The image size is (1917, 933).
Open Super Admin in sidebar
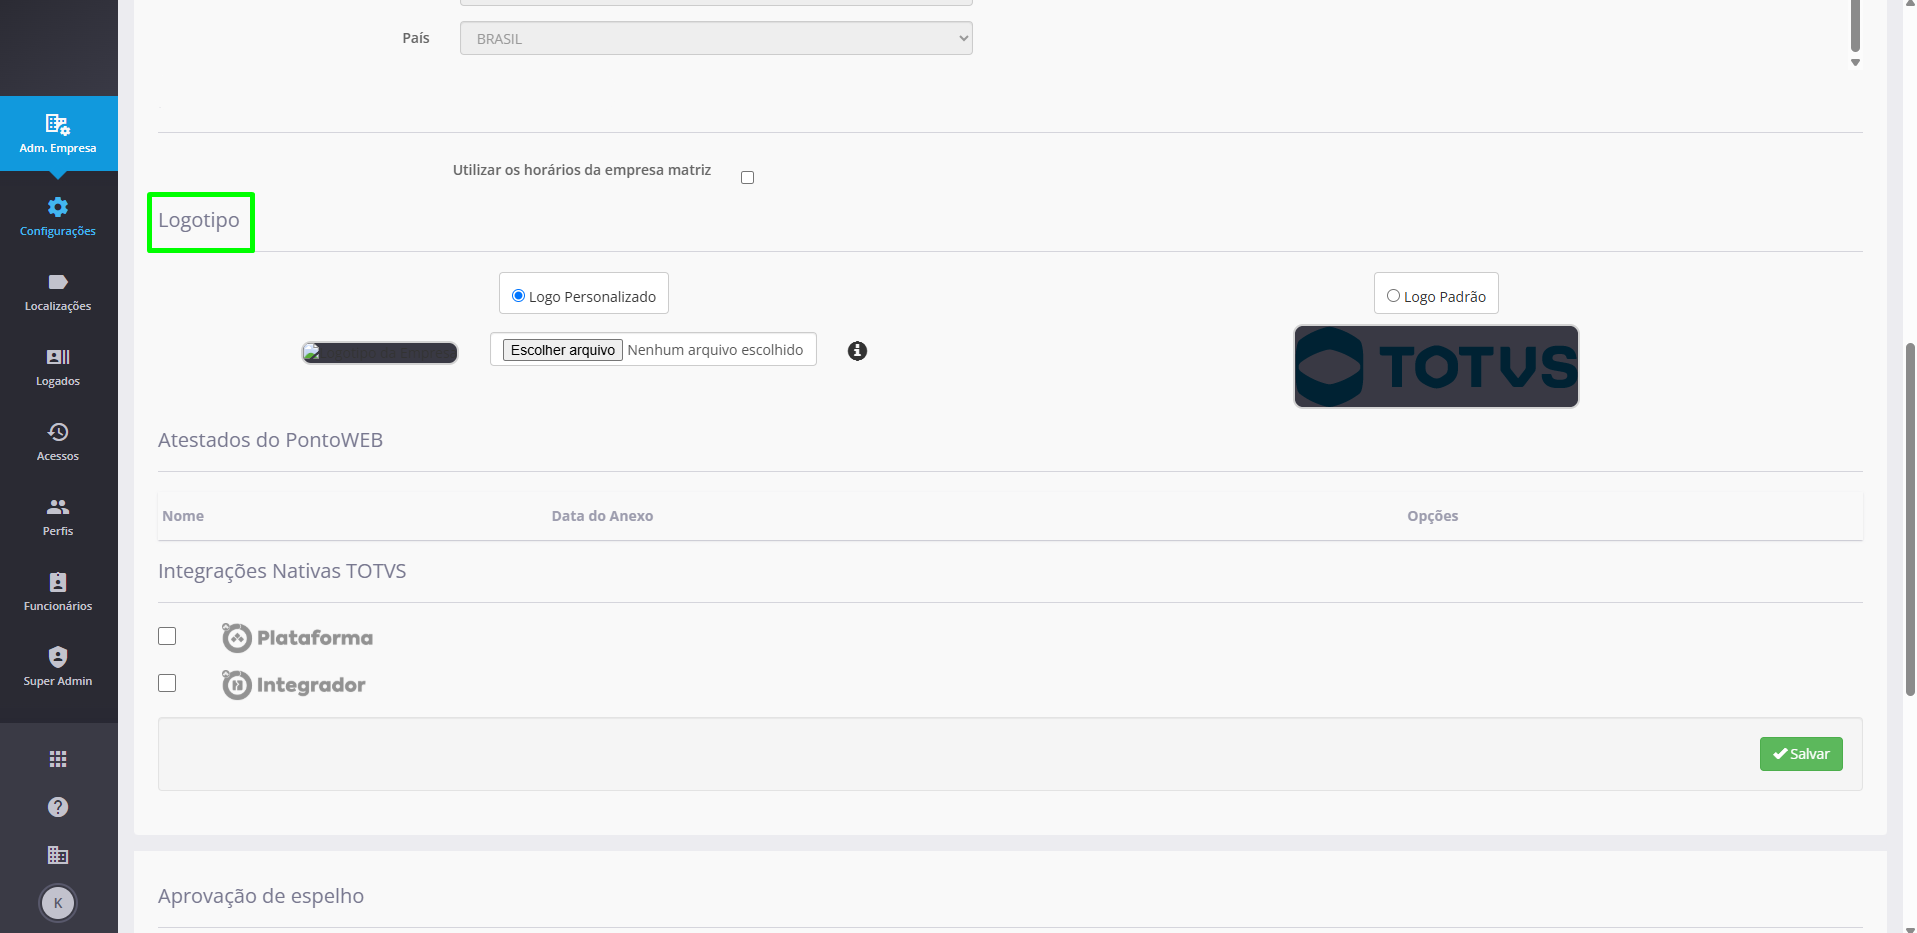(58, 667)
